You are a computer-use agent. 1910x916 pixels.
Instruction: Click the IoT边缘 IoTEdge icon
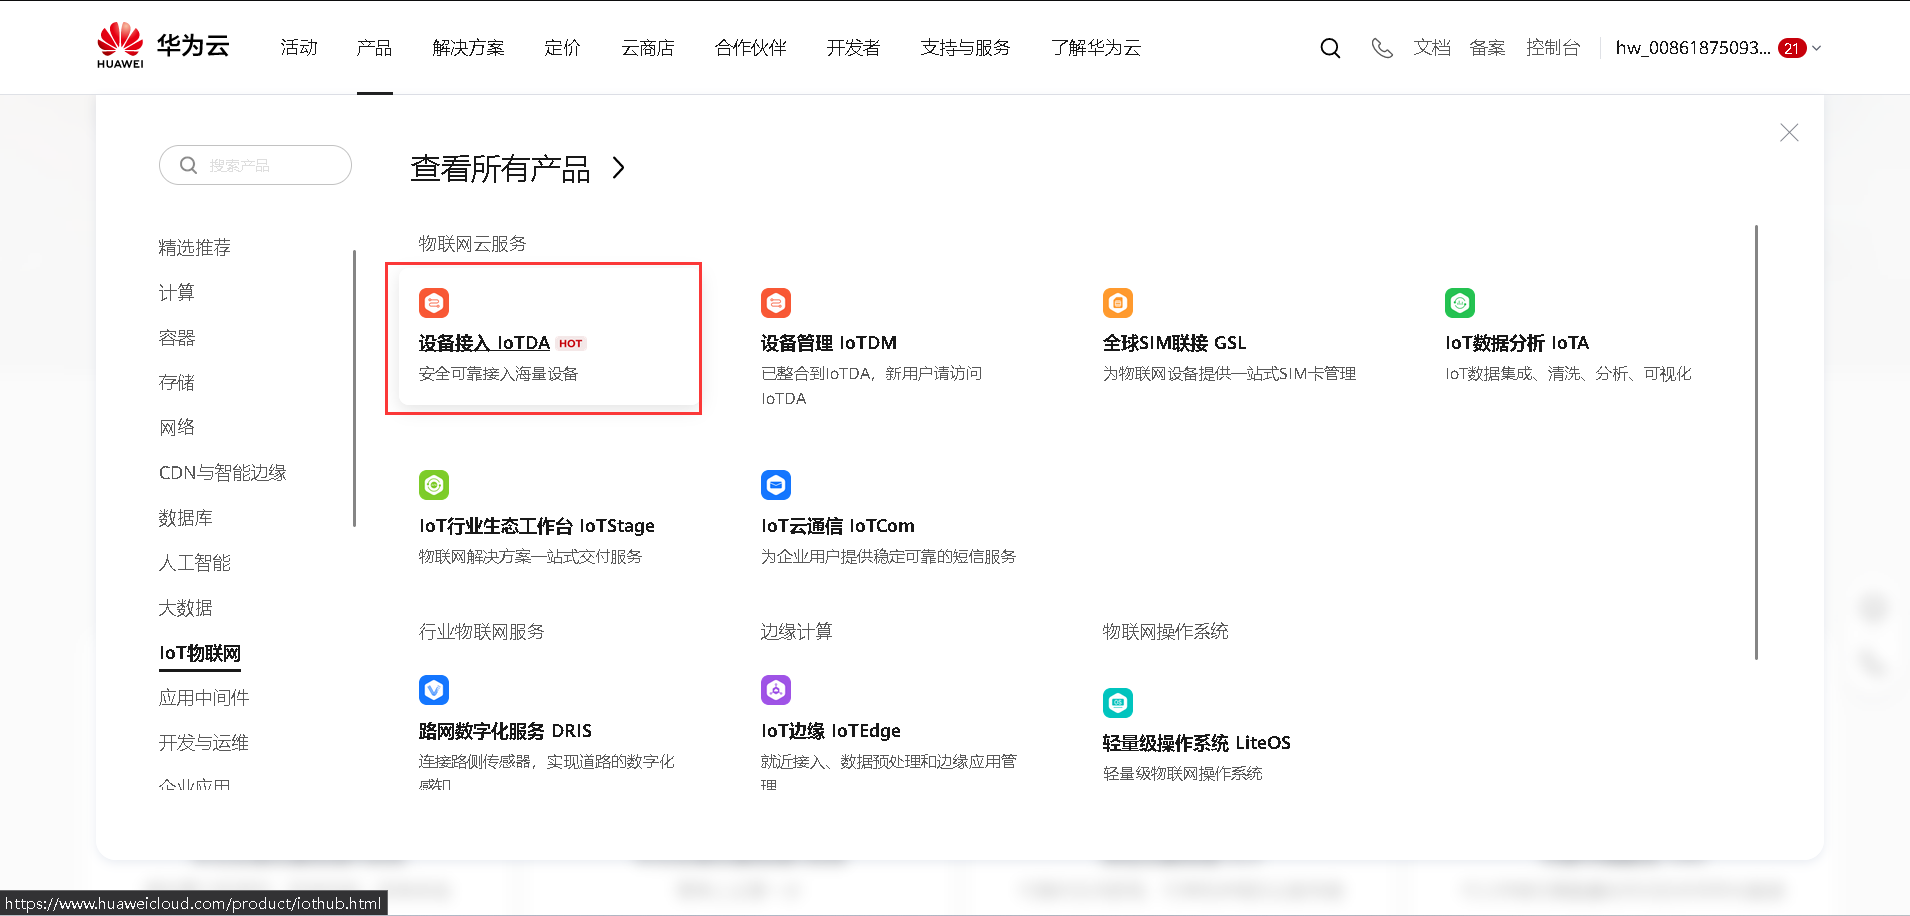coord(775,689)
